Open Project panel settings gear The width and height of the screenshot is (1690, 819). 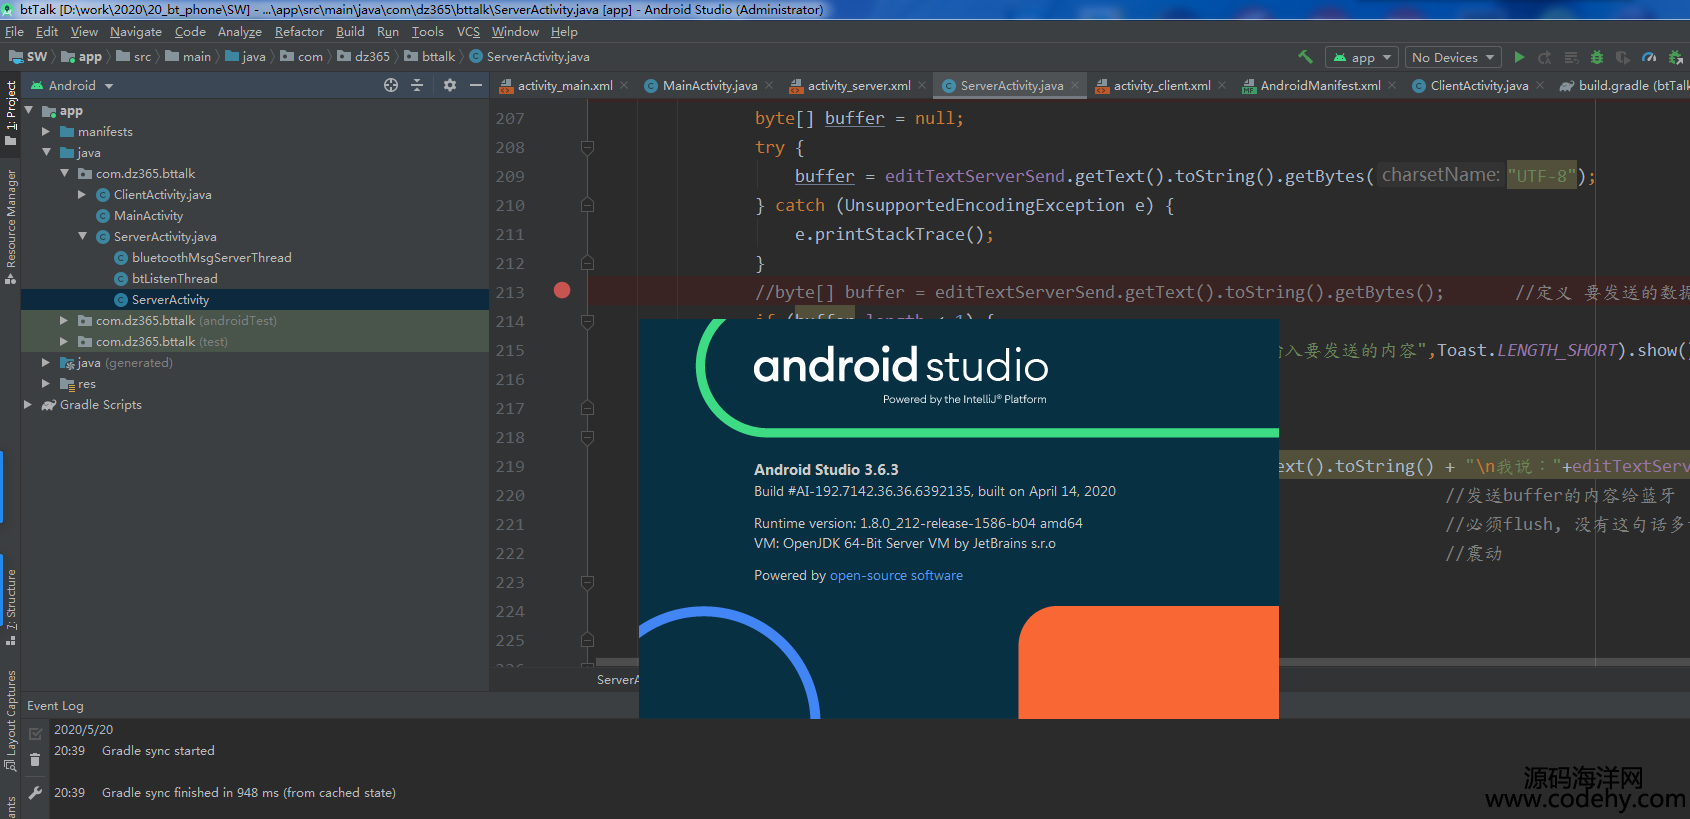tap(450, 85)
